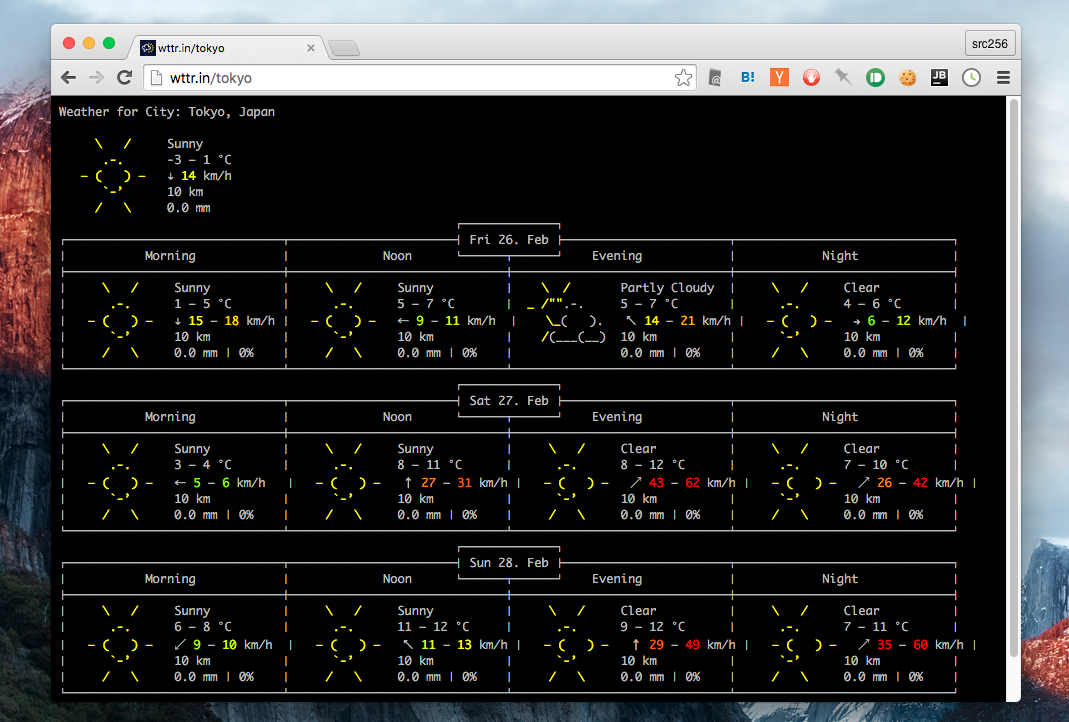The image size is (1069, 722).
Task: Click the page info document icon
Action: point(155,77)
